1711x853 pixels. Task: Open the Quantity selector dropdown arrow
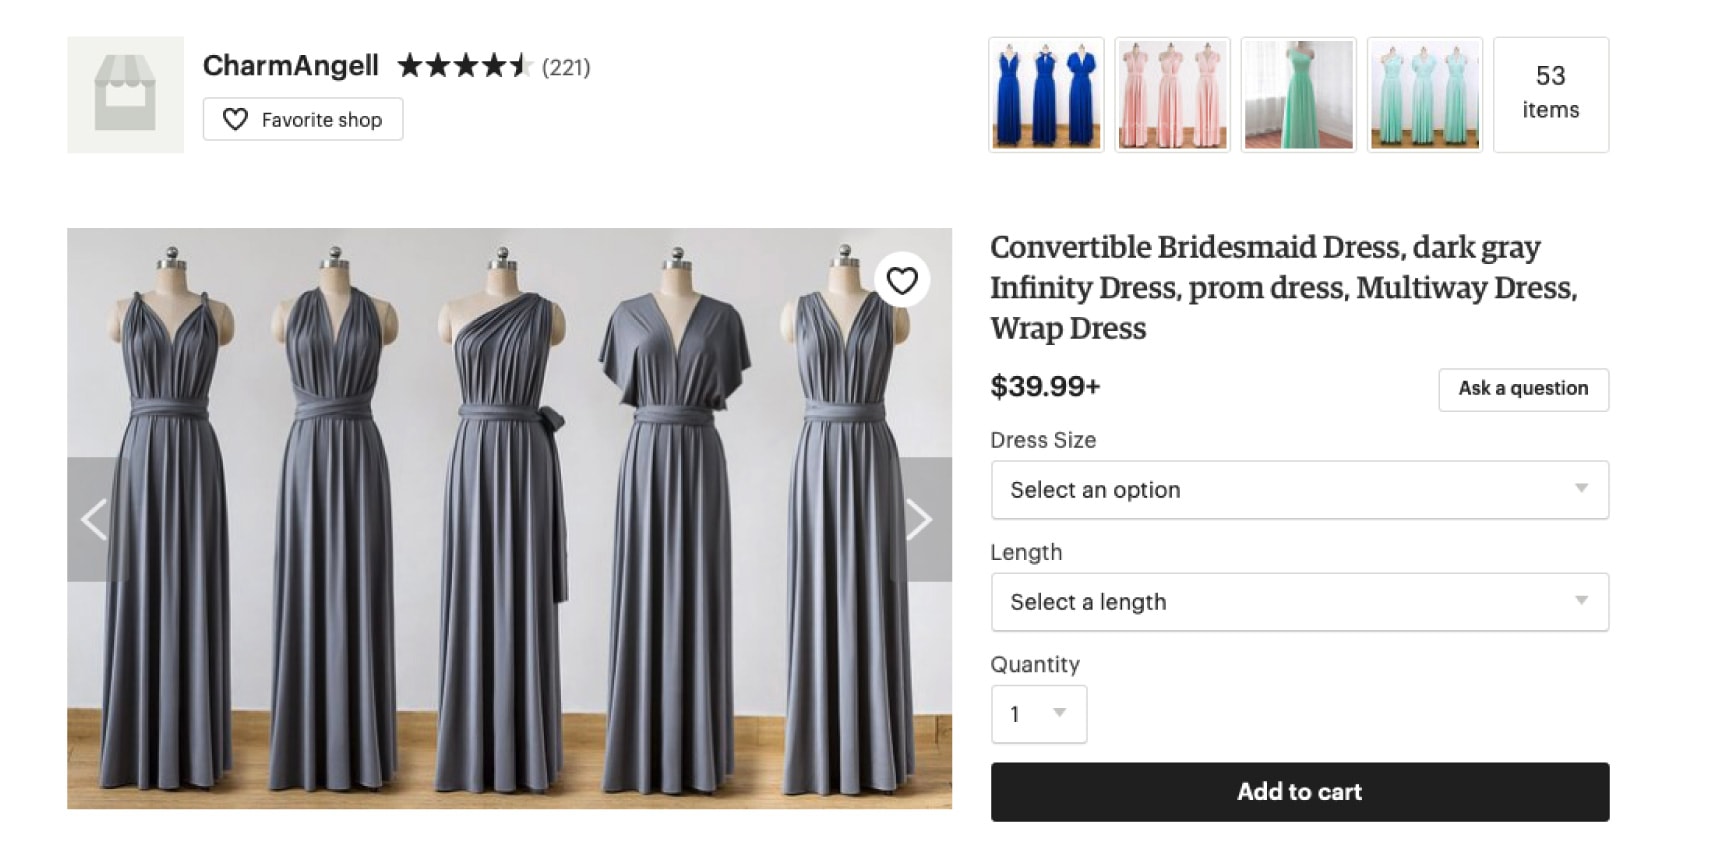click(1060, 713)
